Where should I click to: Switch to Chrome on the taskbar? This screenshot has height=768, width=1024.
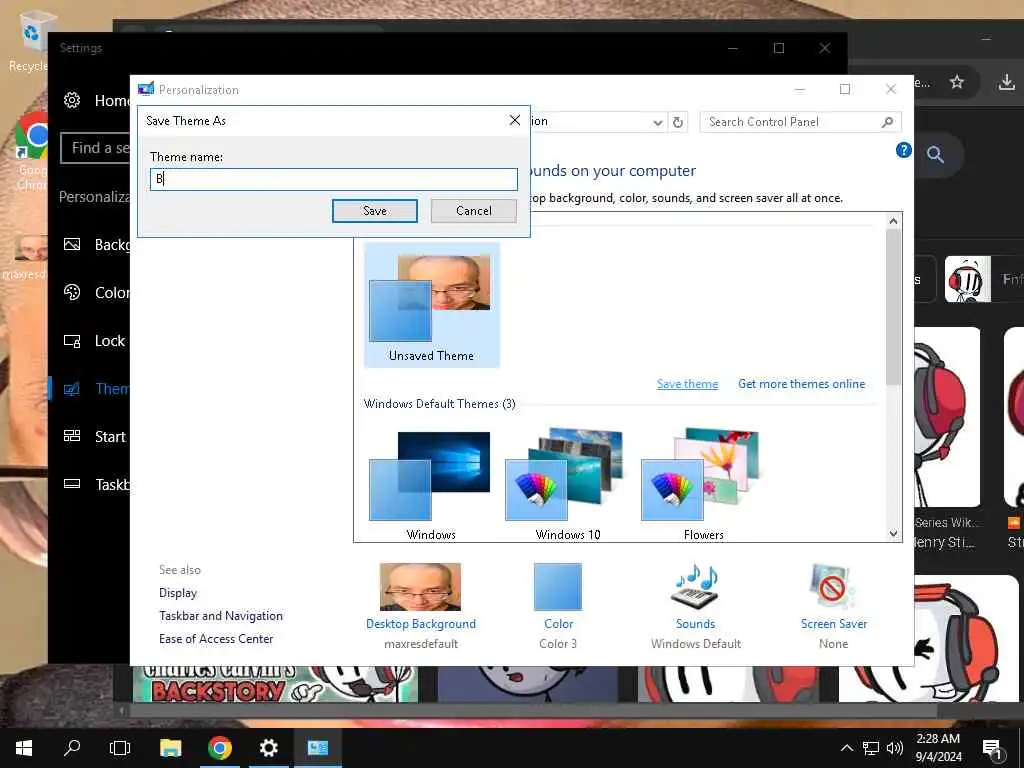[x=219, y=748]
